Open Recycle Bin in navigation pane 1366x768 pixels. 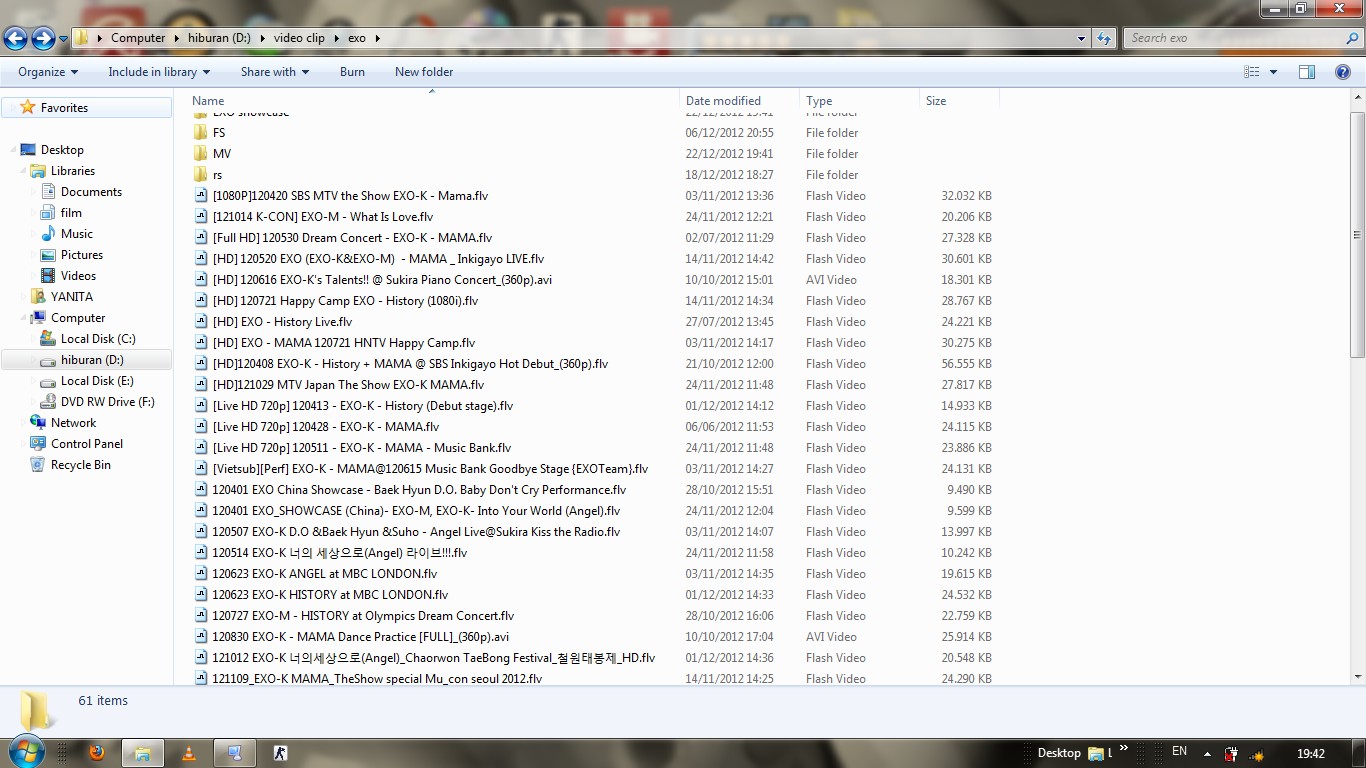[x=80, y=465]
